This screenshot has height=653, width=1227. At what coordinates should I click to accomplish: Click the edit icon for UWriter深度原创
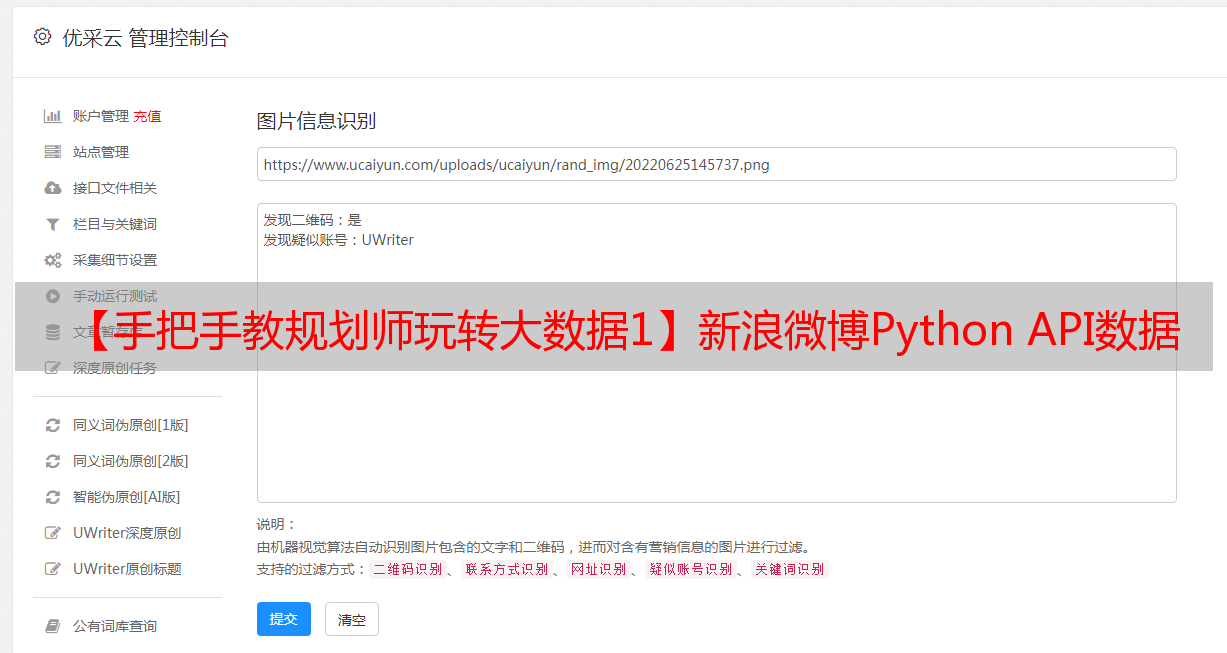53,533
